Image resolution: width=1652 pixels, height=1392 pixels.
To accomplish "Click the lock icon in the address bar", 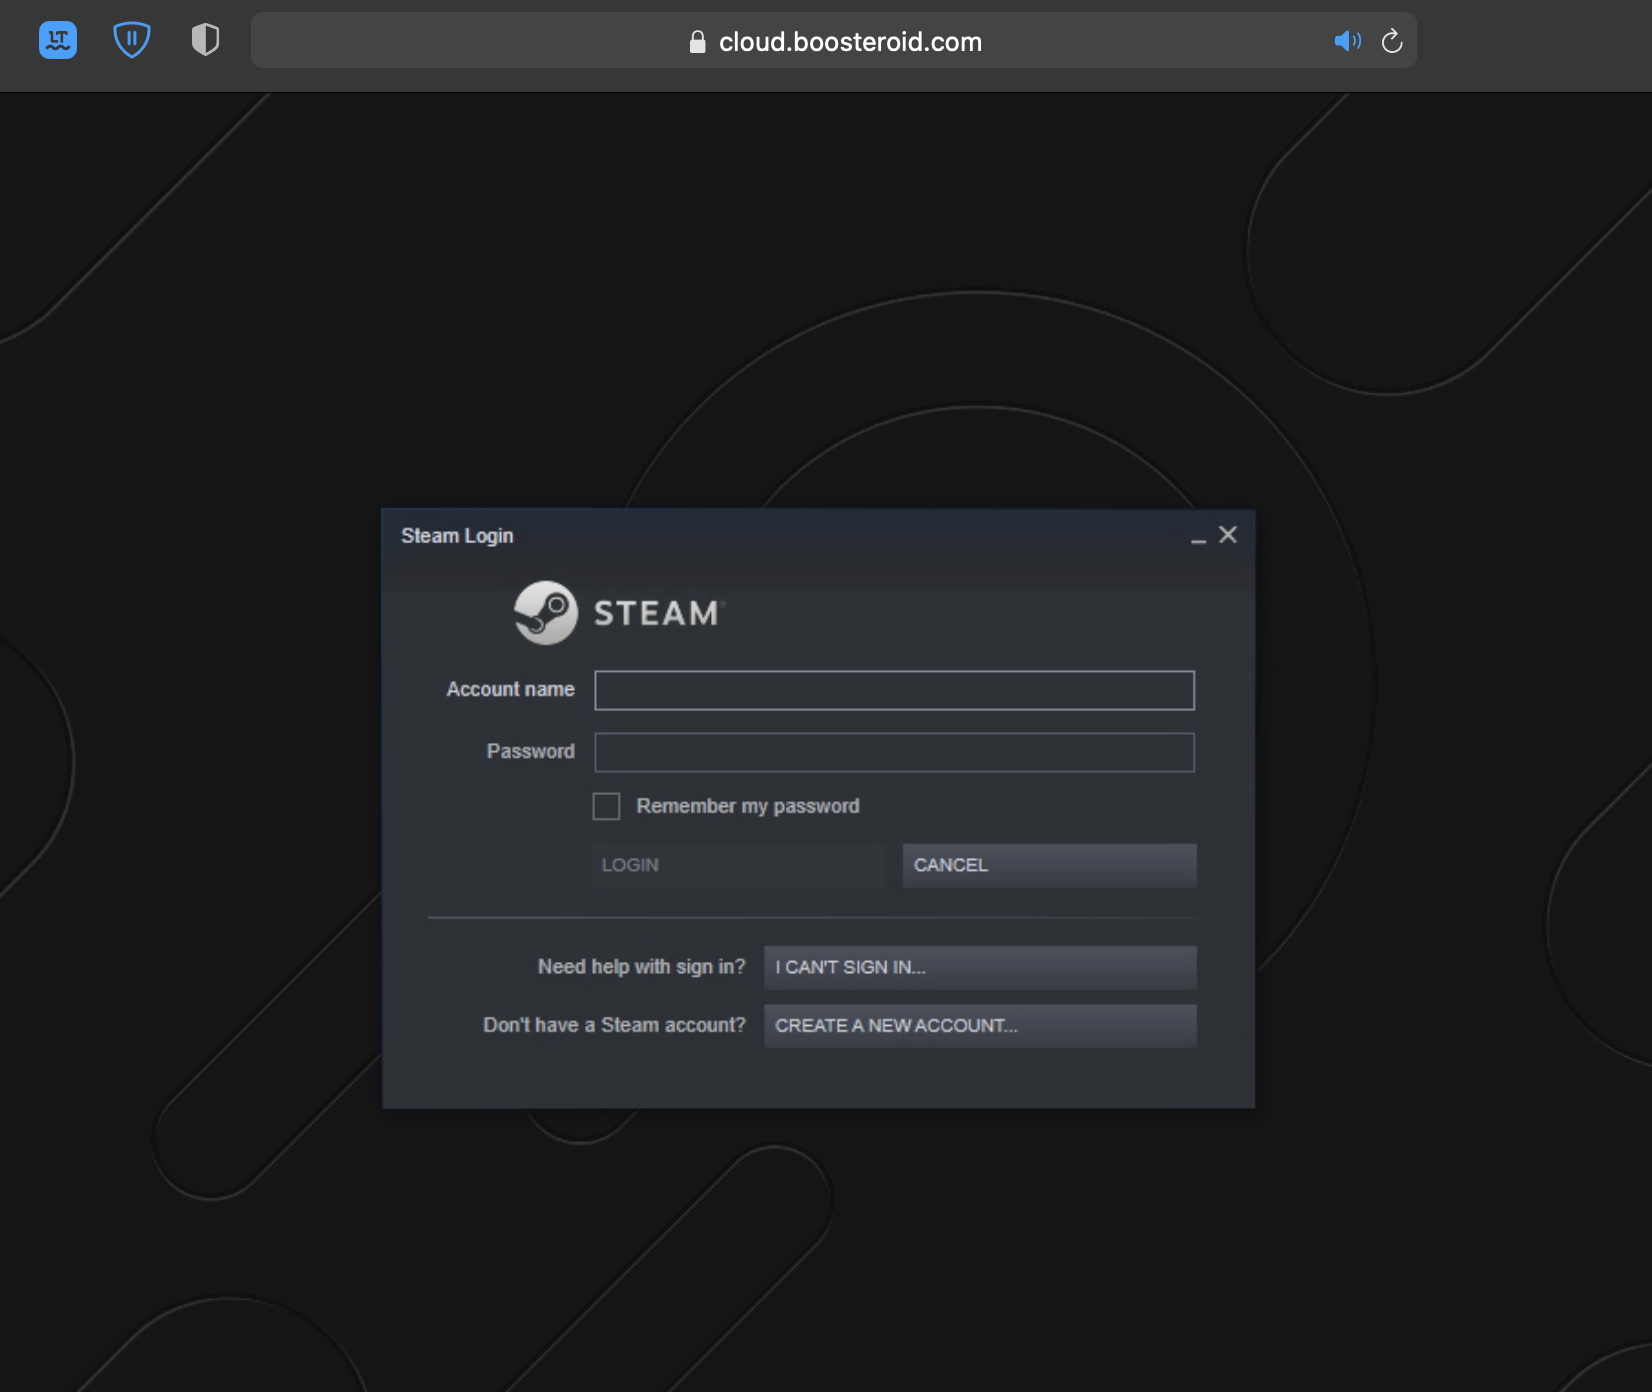I will pos(698,41).
